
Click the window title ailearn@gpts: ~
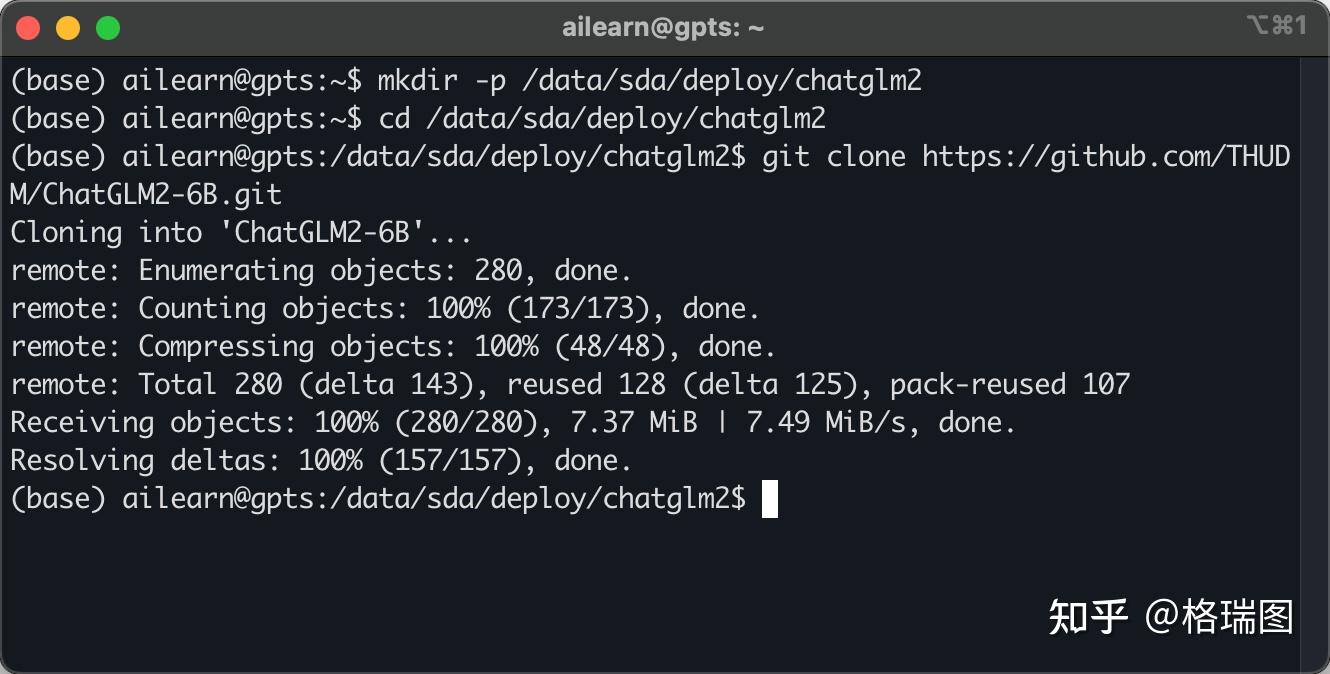point(663,28)
